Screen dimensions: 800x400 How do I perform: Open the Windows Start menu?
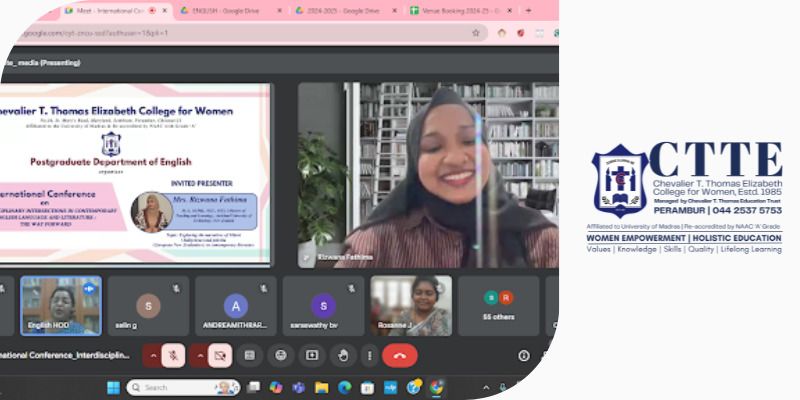point(113,388)
